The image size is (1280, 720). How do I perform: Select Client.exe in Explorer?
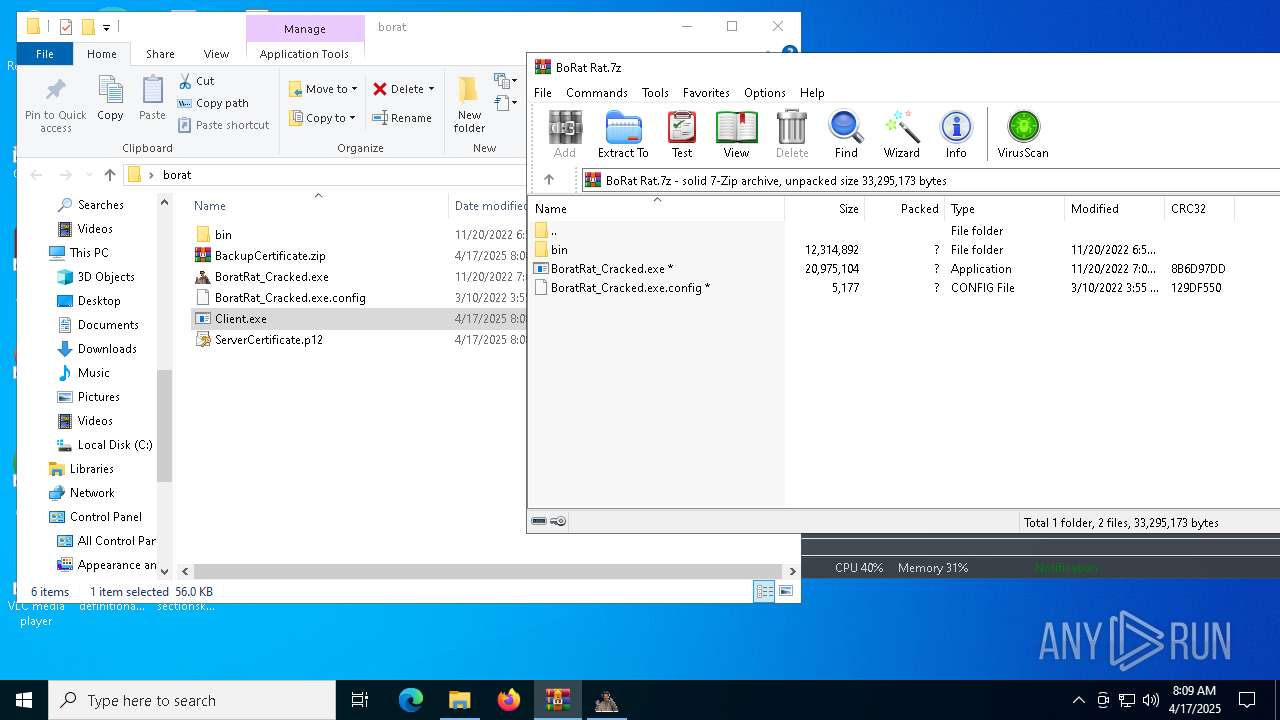click(240, 319)
